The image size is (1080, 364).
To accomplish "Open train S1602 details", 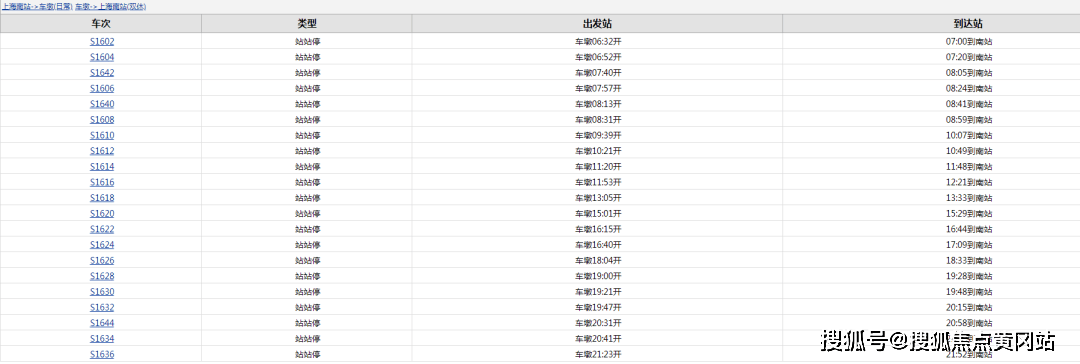I will tap(102, 41).
